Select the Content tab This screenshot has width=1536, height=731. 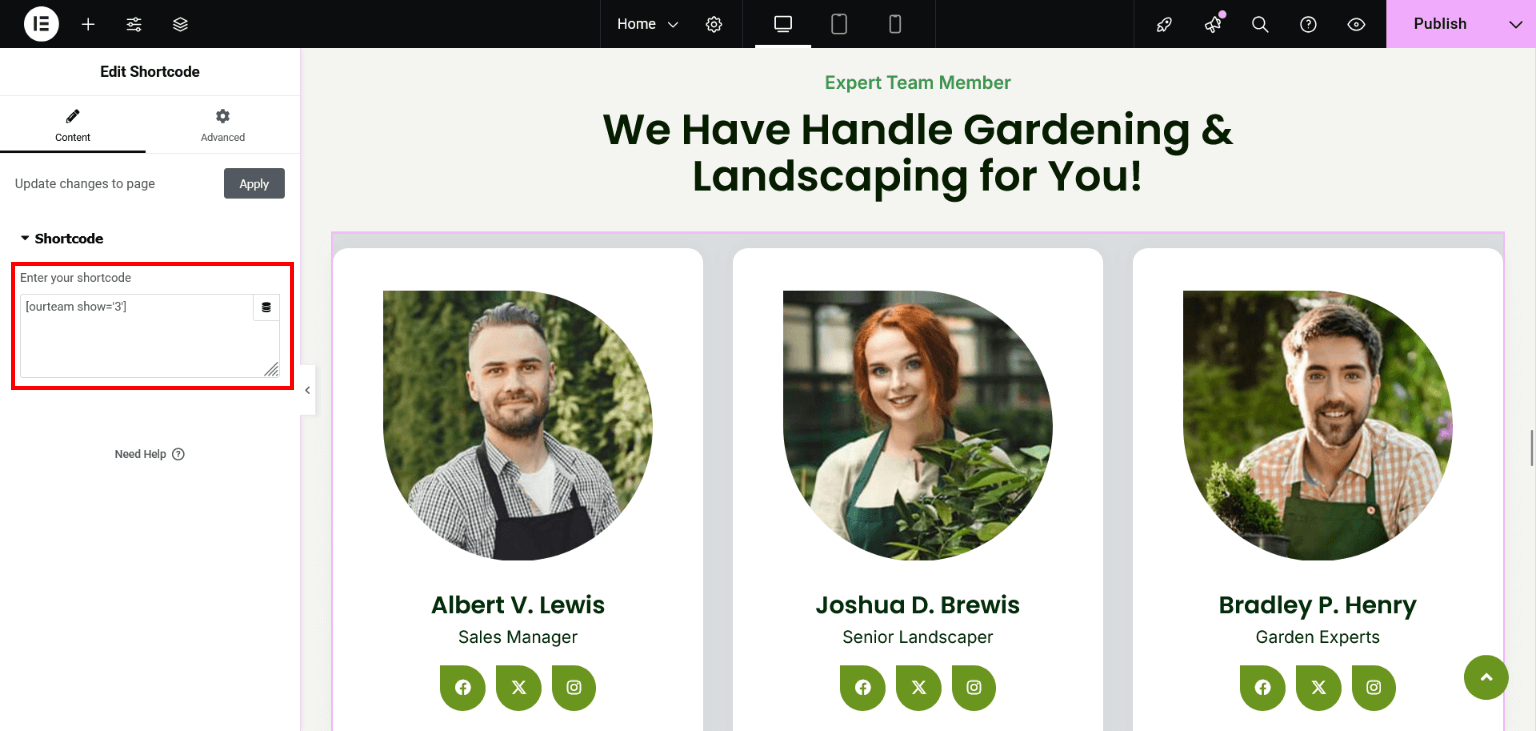tap(73, 125)
